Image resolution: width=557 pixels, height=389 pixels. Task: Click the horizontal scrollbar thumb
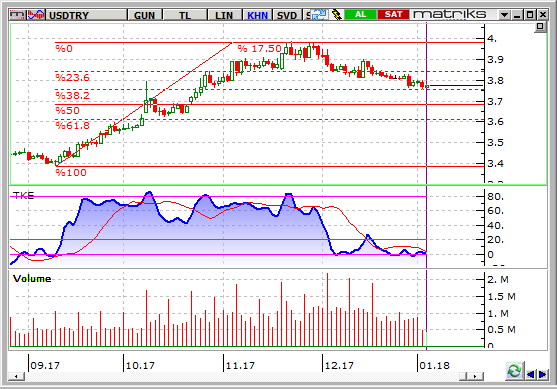[464, 376]
